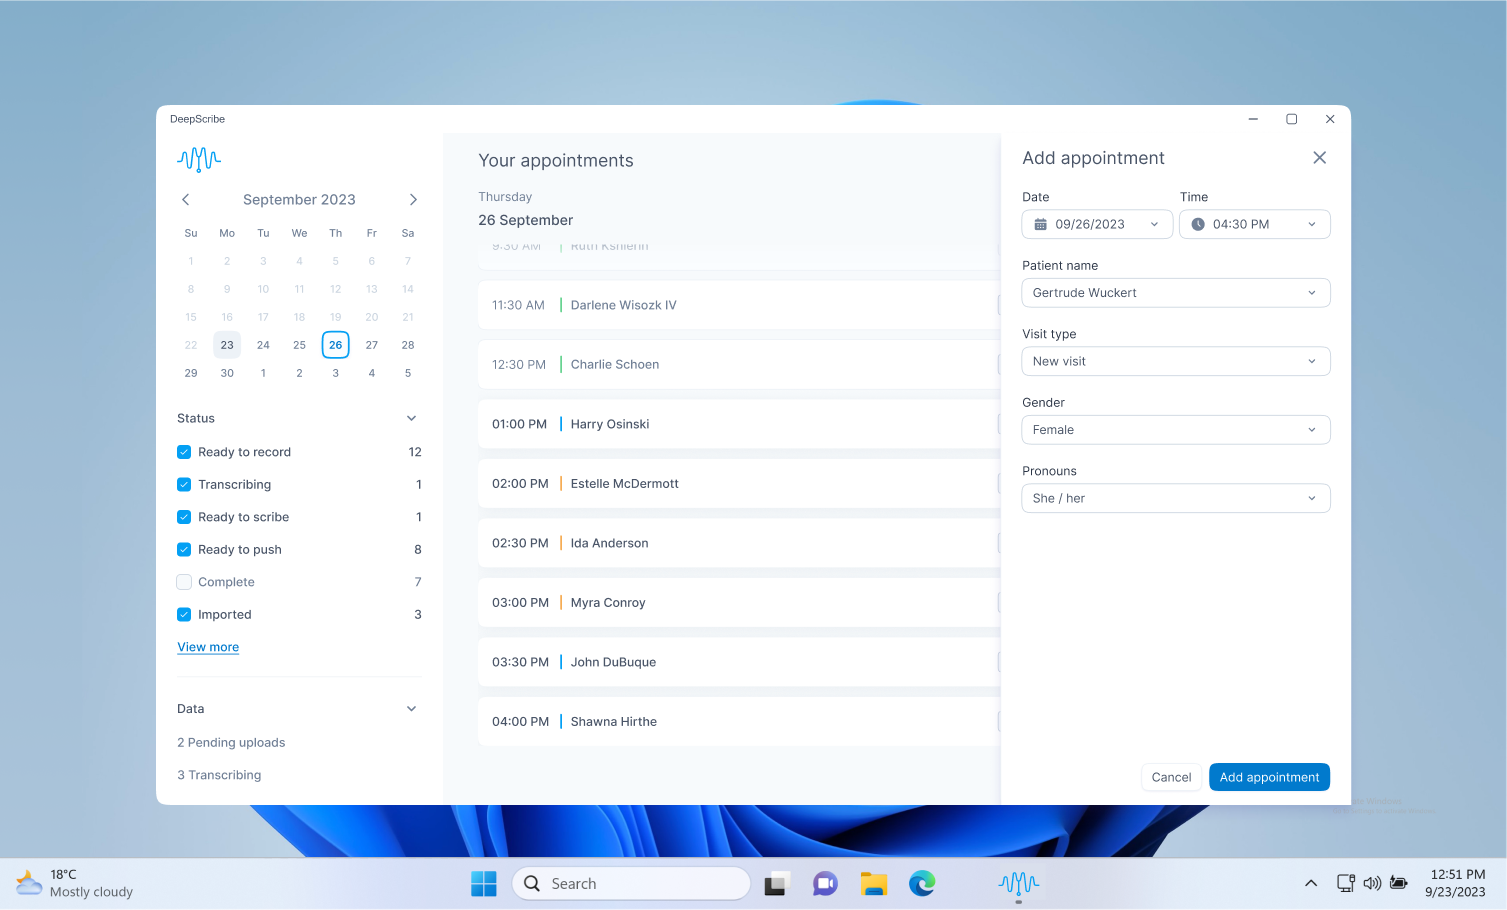Show hidden system tray icons
Image resolution: width=1507 pixels, height=910 pixels.
[x=1310, y=883]
